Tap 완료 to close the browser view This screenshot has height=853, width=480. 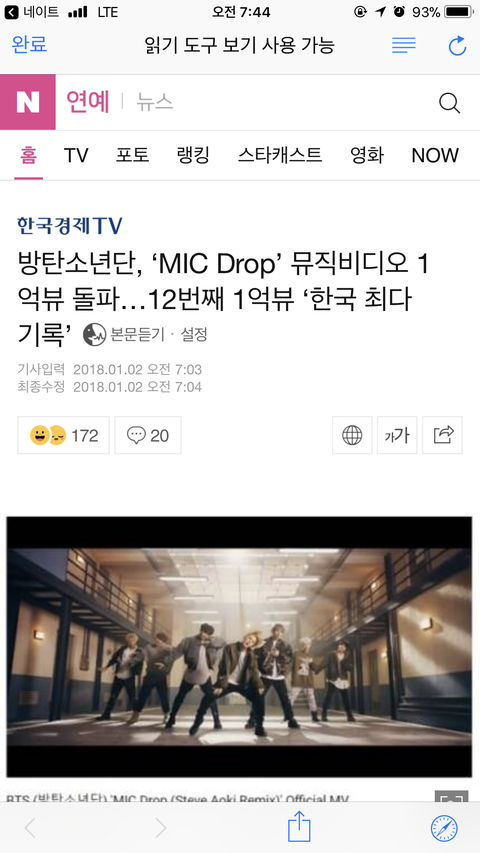(x=29, y=45)
